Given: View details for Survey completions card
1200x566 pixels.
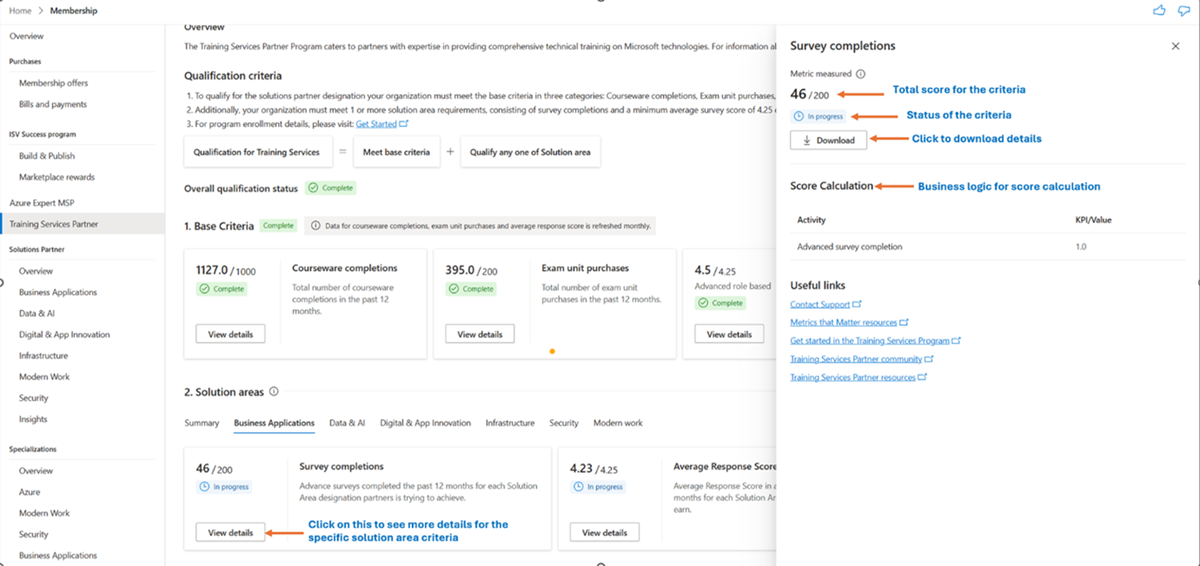Looking at the screenshot, I should pyautogui.click(x=230, y=533).
